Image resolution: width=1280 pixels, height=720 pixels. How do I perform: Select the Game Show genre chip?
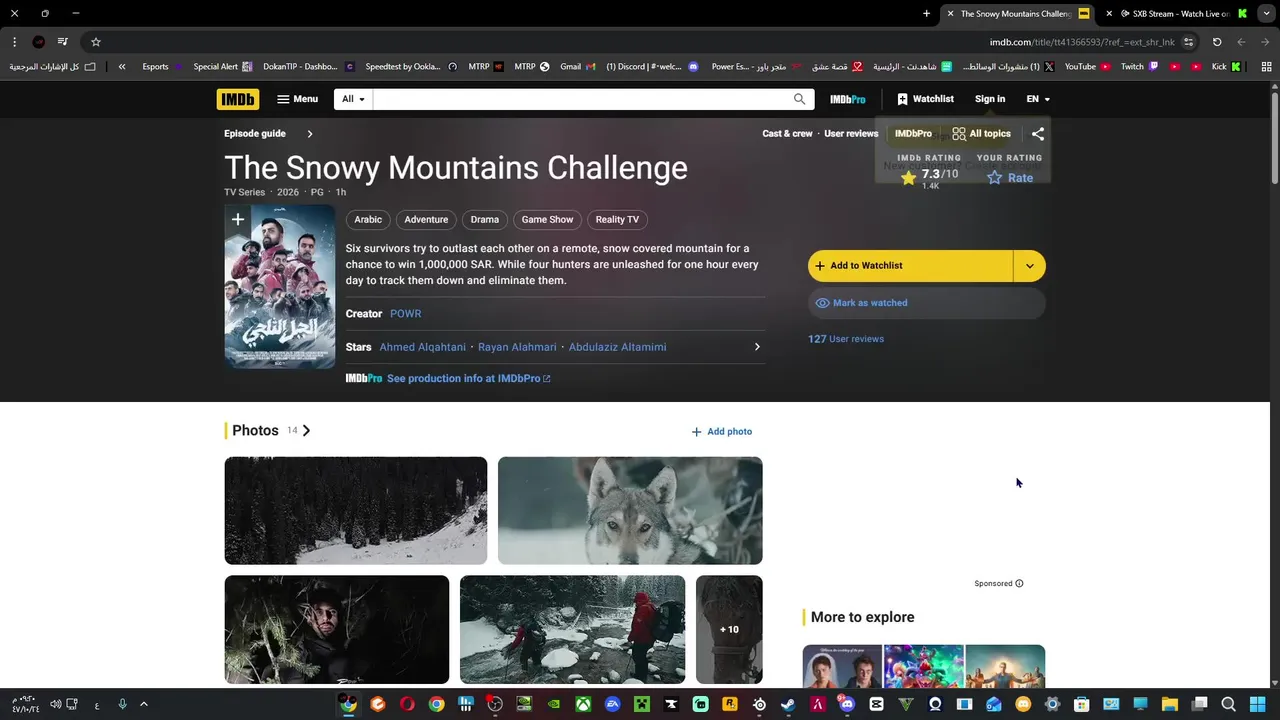547,219
